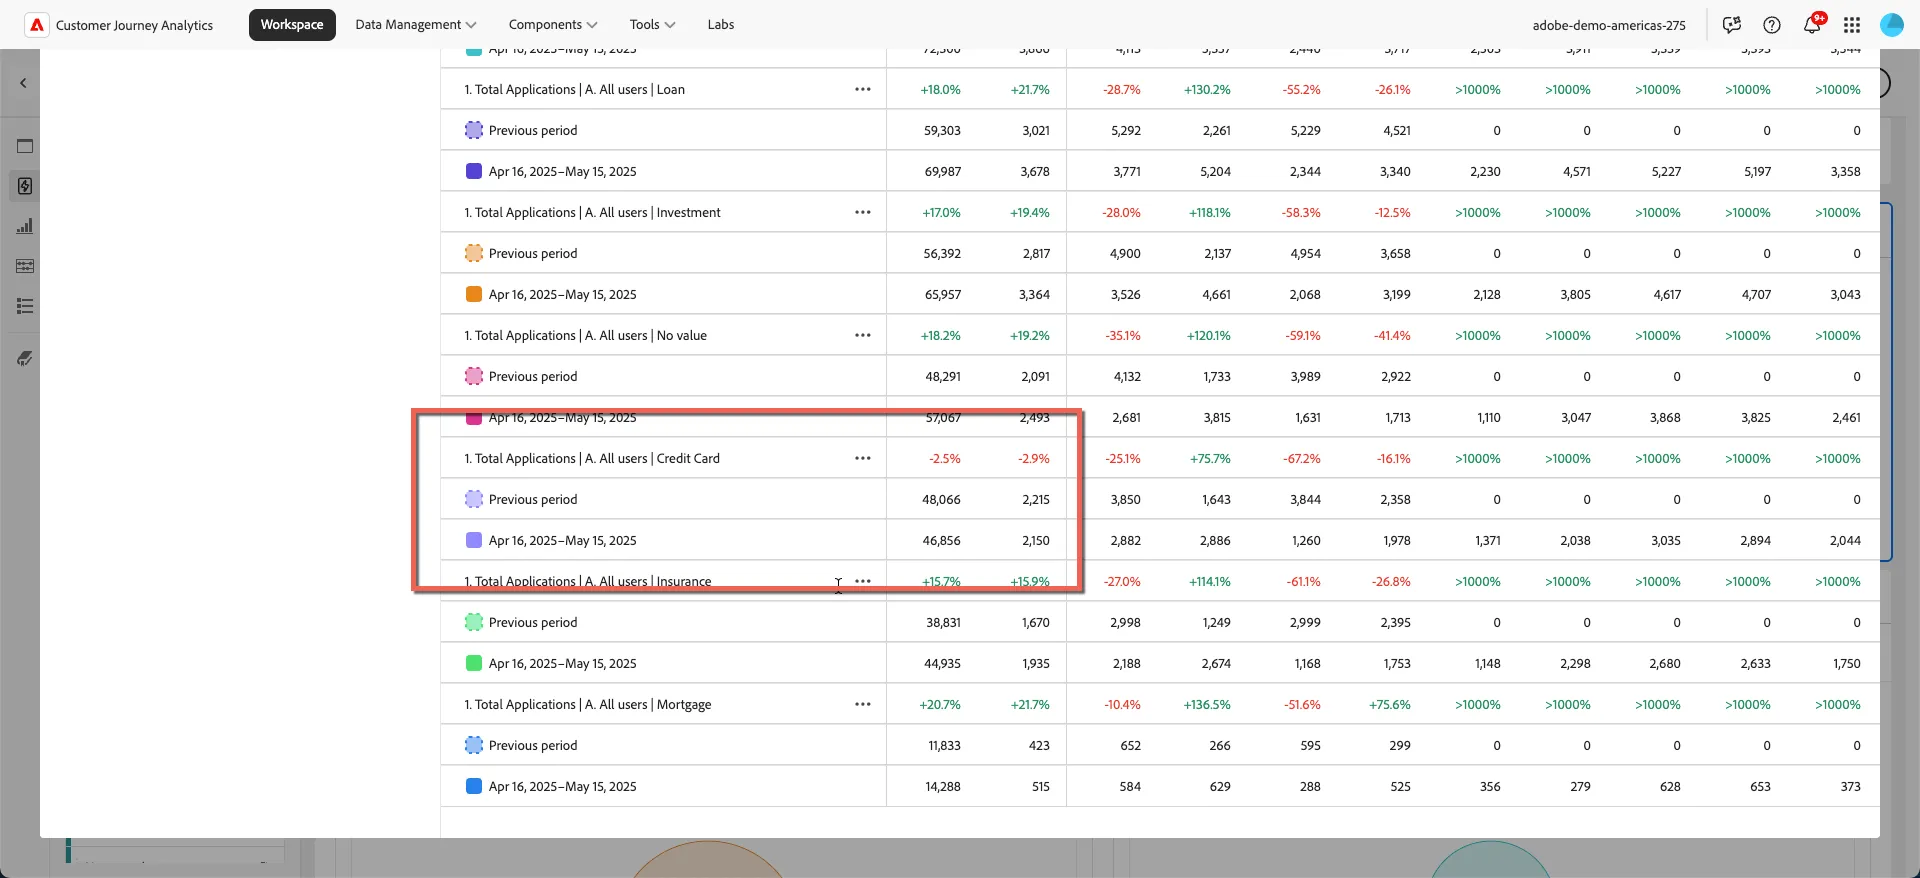Click the Customer Journey Analytics title

(134, 25)
